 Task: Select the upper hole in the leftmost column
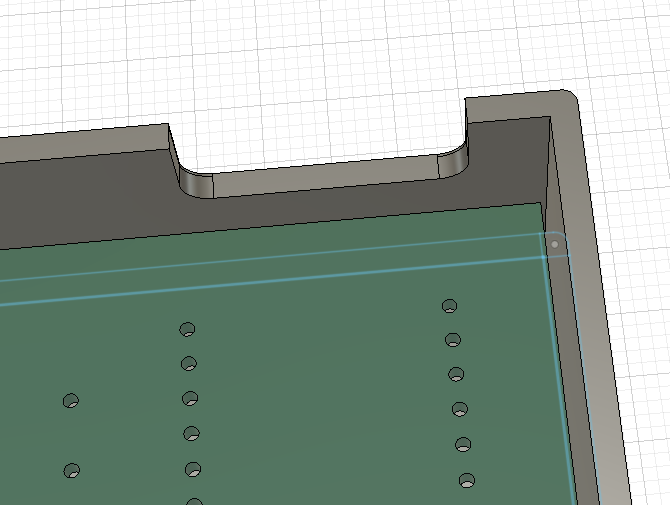pyautogui.click(x=71, y=400)
